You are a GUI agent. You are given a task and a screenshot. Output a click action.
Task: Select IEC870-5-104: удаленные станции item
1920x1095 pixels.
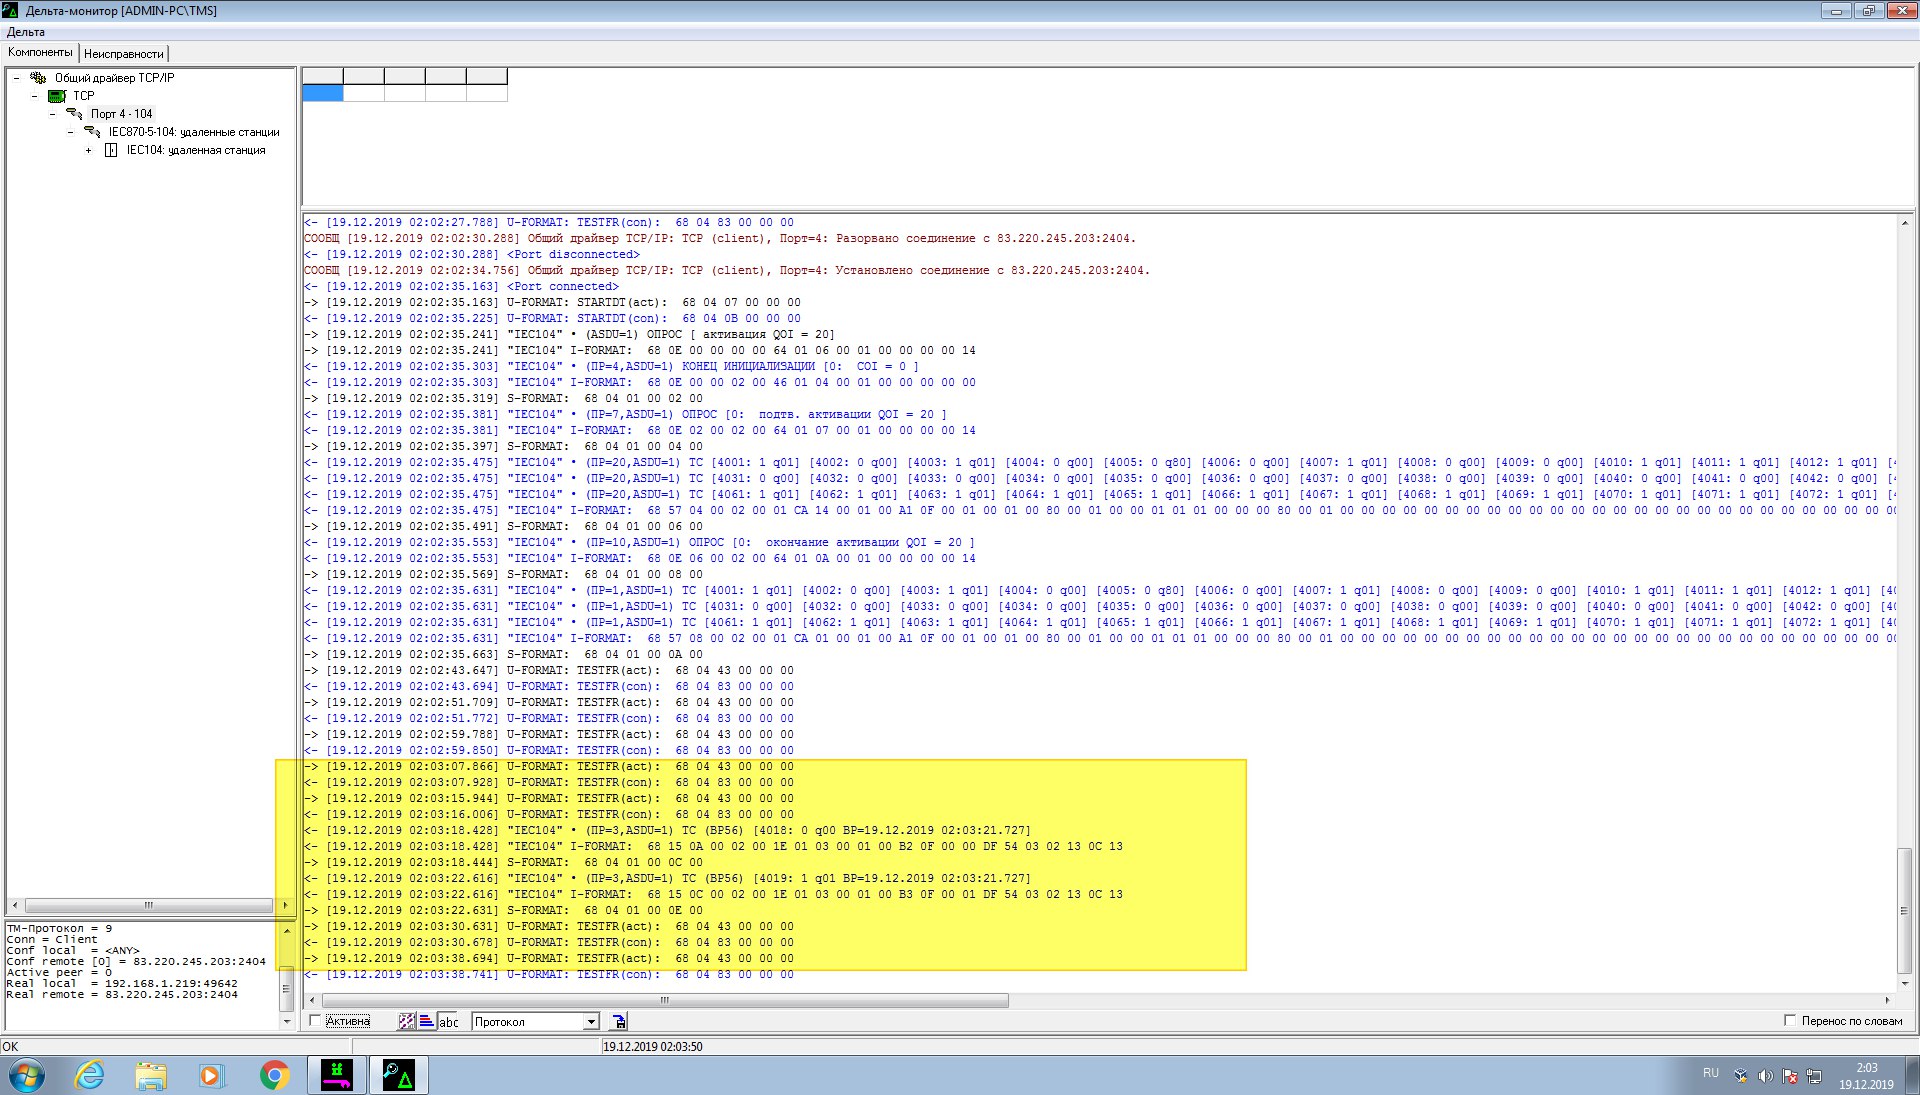194,132
